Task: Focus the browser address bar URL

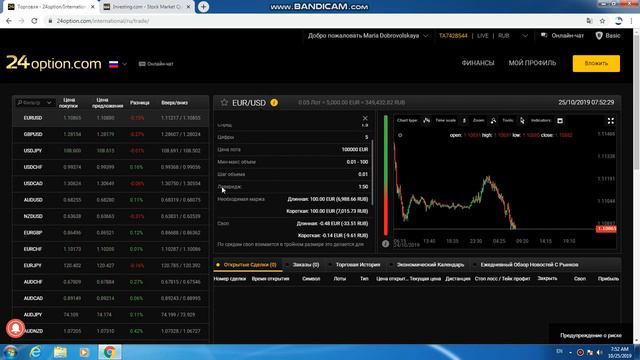Action: [x=103, y=21]
